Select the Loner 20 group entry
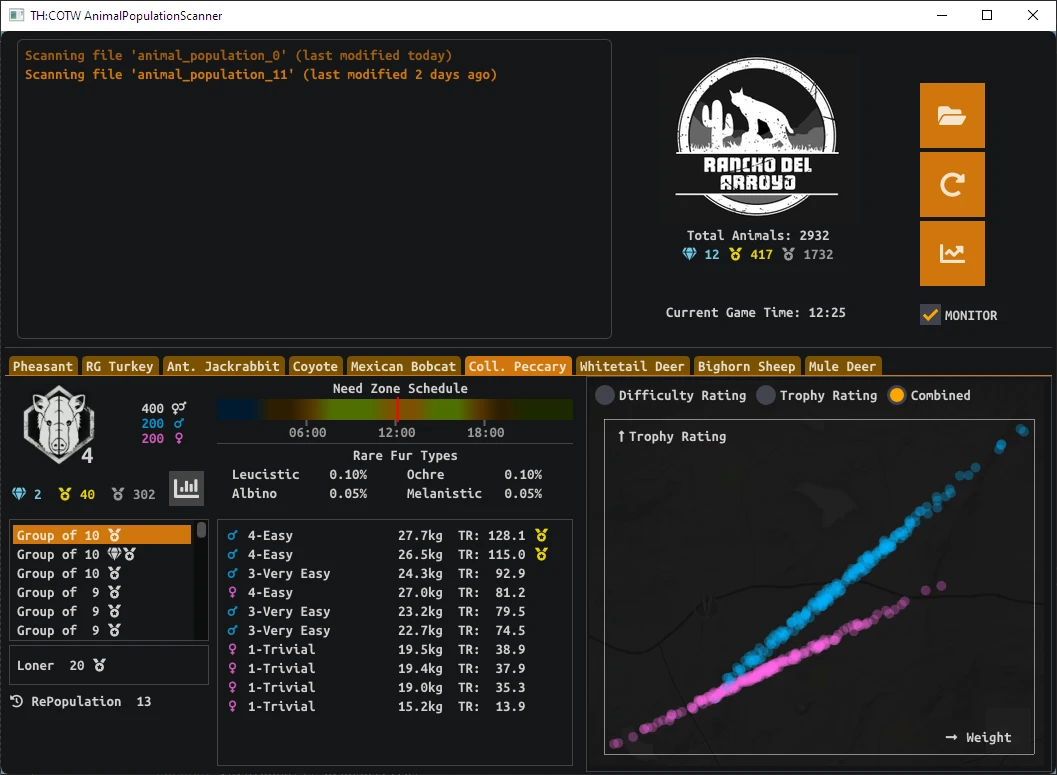The image size is (1057, 775). point(60,665)
